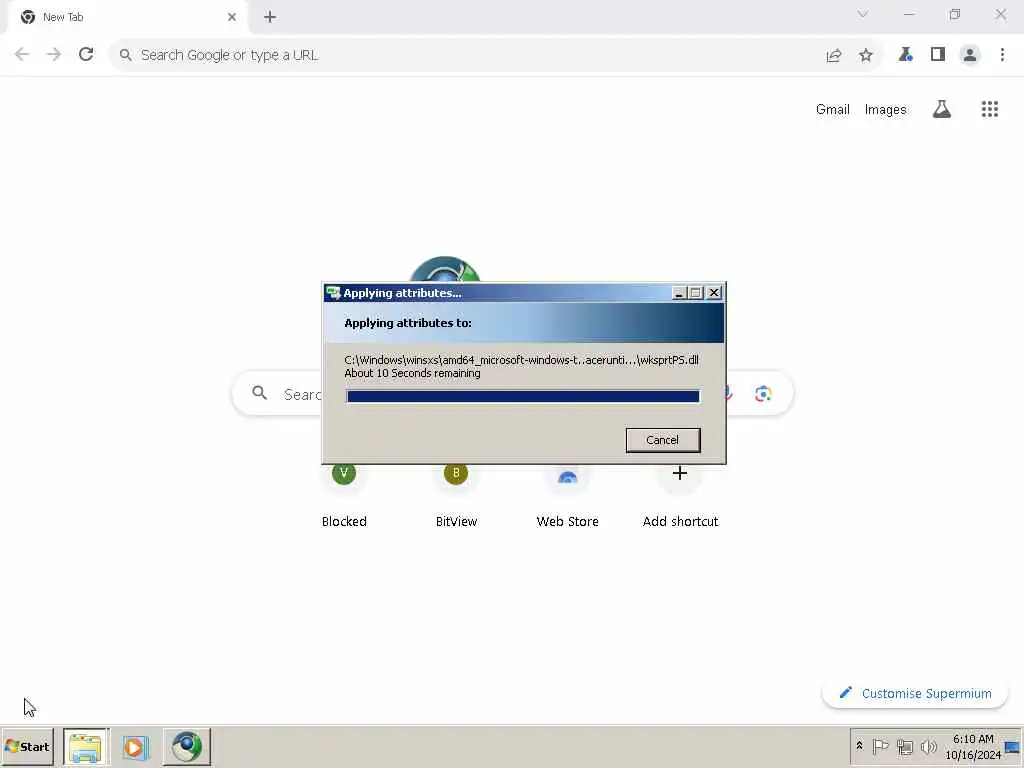Viewport: 1024px width, 768px height.
Task: Show hidden tray icons arrow
Action: pos(859,746)
